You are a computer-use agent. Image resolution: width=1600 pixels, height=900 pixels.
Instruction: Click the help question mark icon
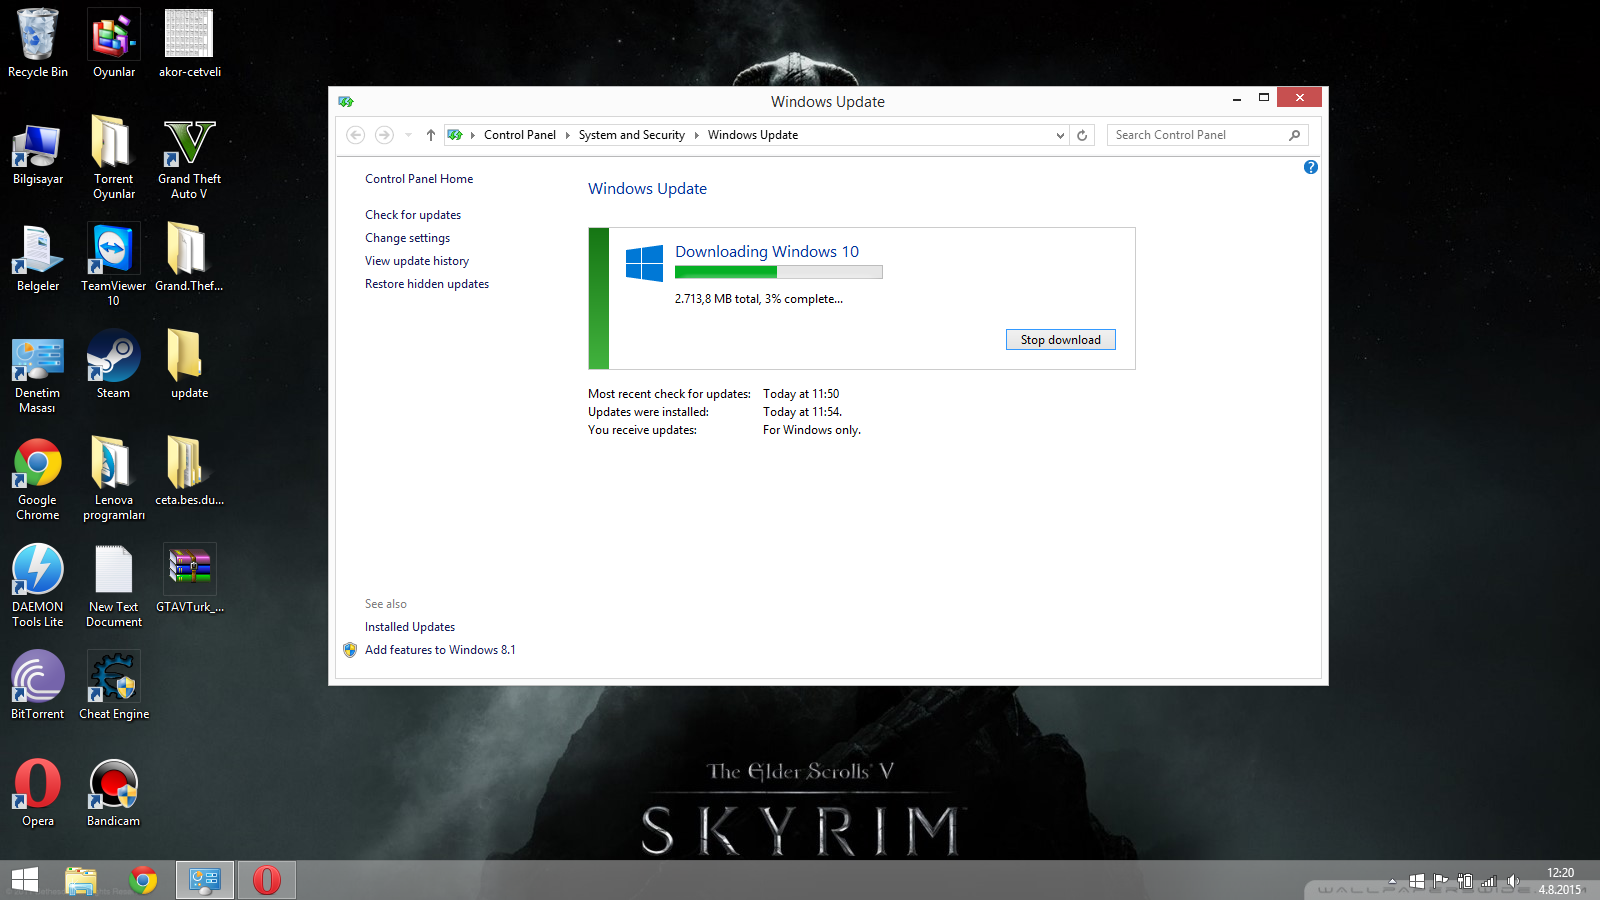point(1311,167)
